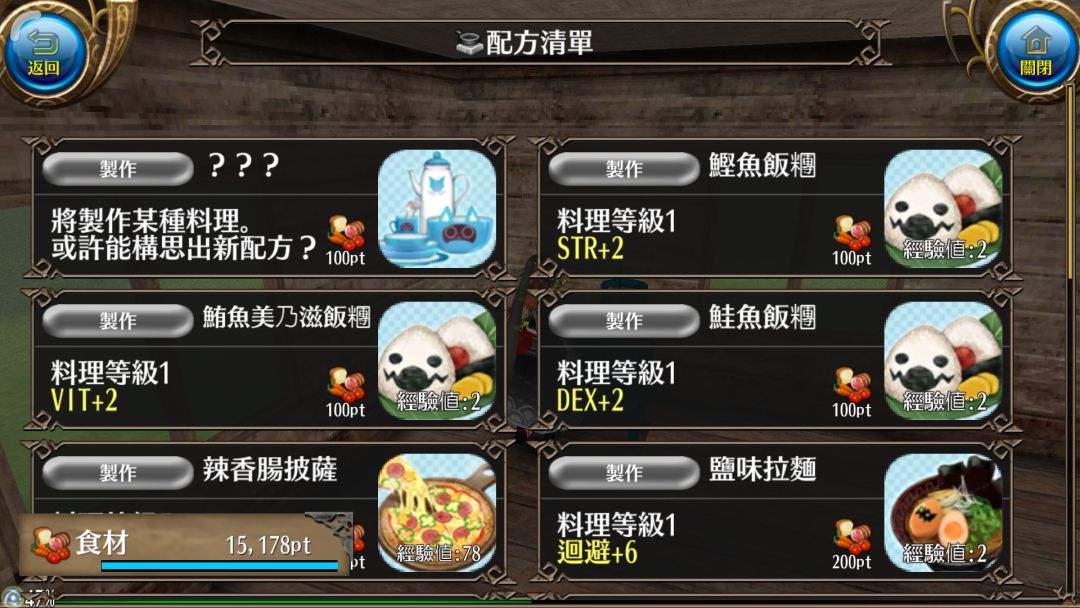Tap the 鹽味拉麵 ramen bowl image

(x=943, y=512)
